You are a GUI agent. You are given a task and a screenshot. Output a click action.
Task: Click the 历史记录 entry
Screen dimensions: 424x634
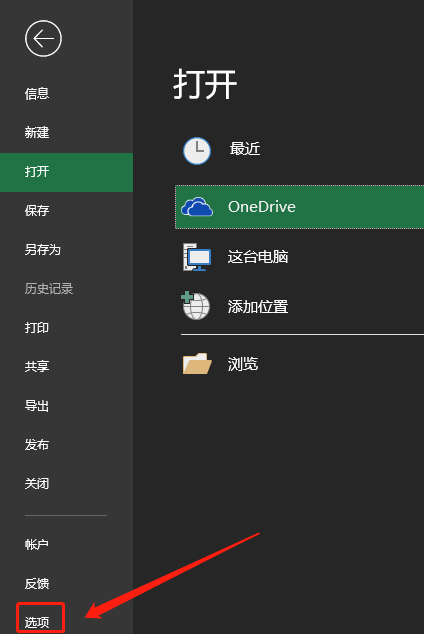tap(49, 289)
